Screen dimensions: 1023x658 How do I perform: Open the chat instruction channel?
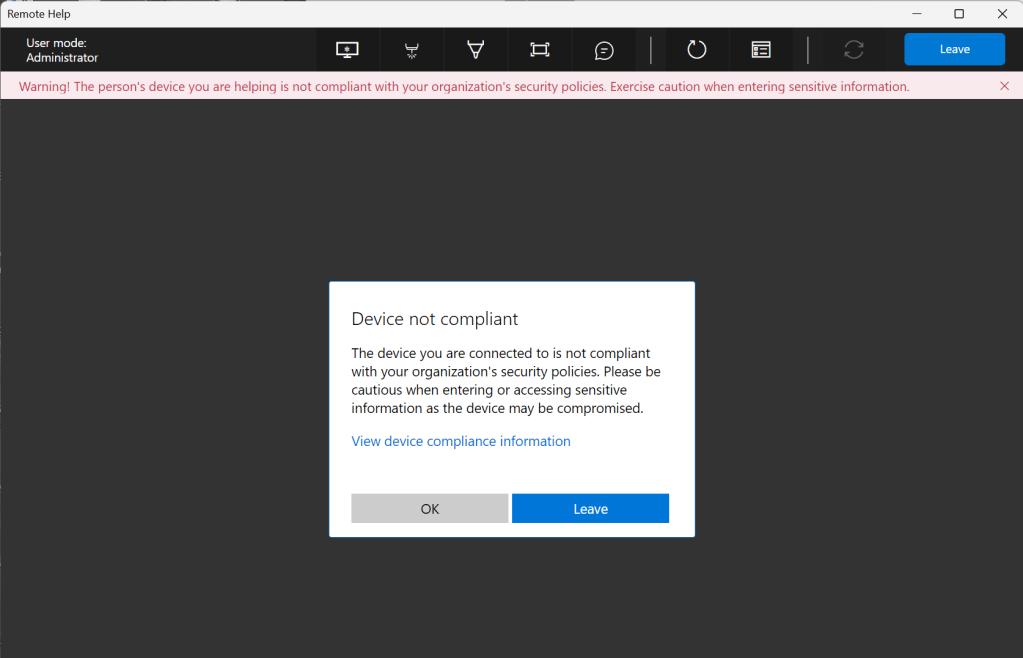604,50
